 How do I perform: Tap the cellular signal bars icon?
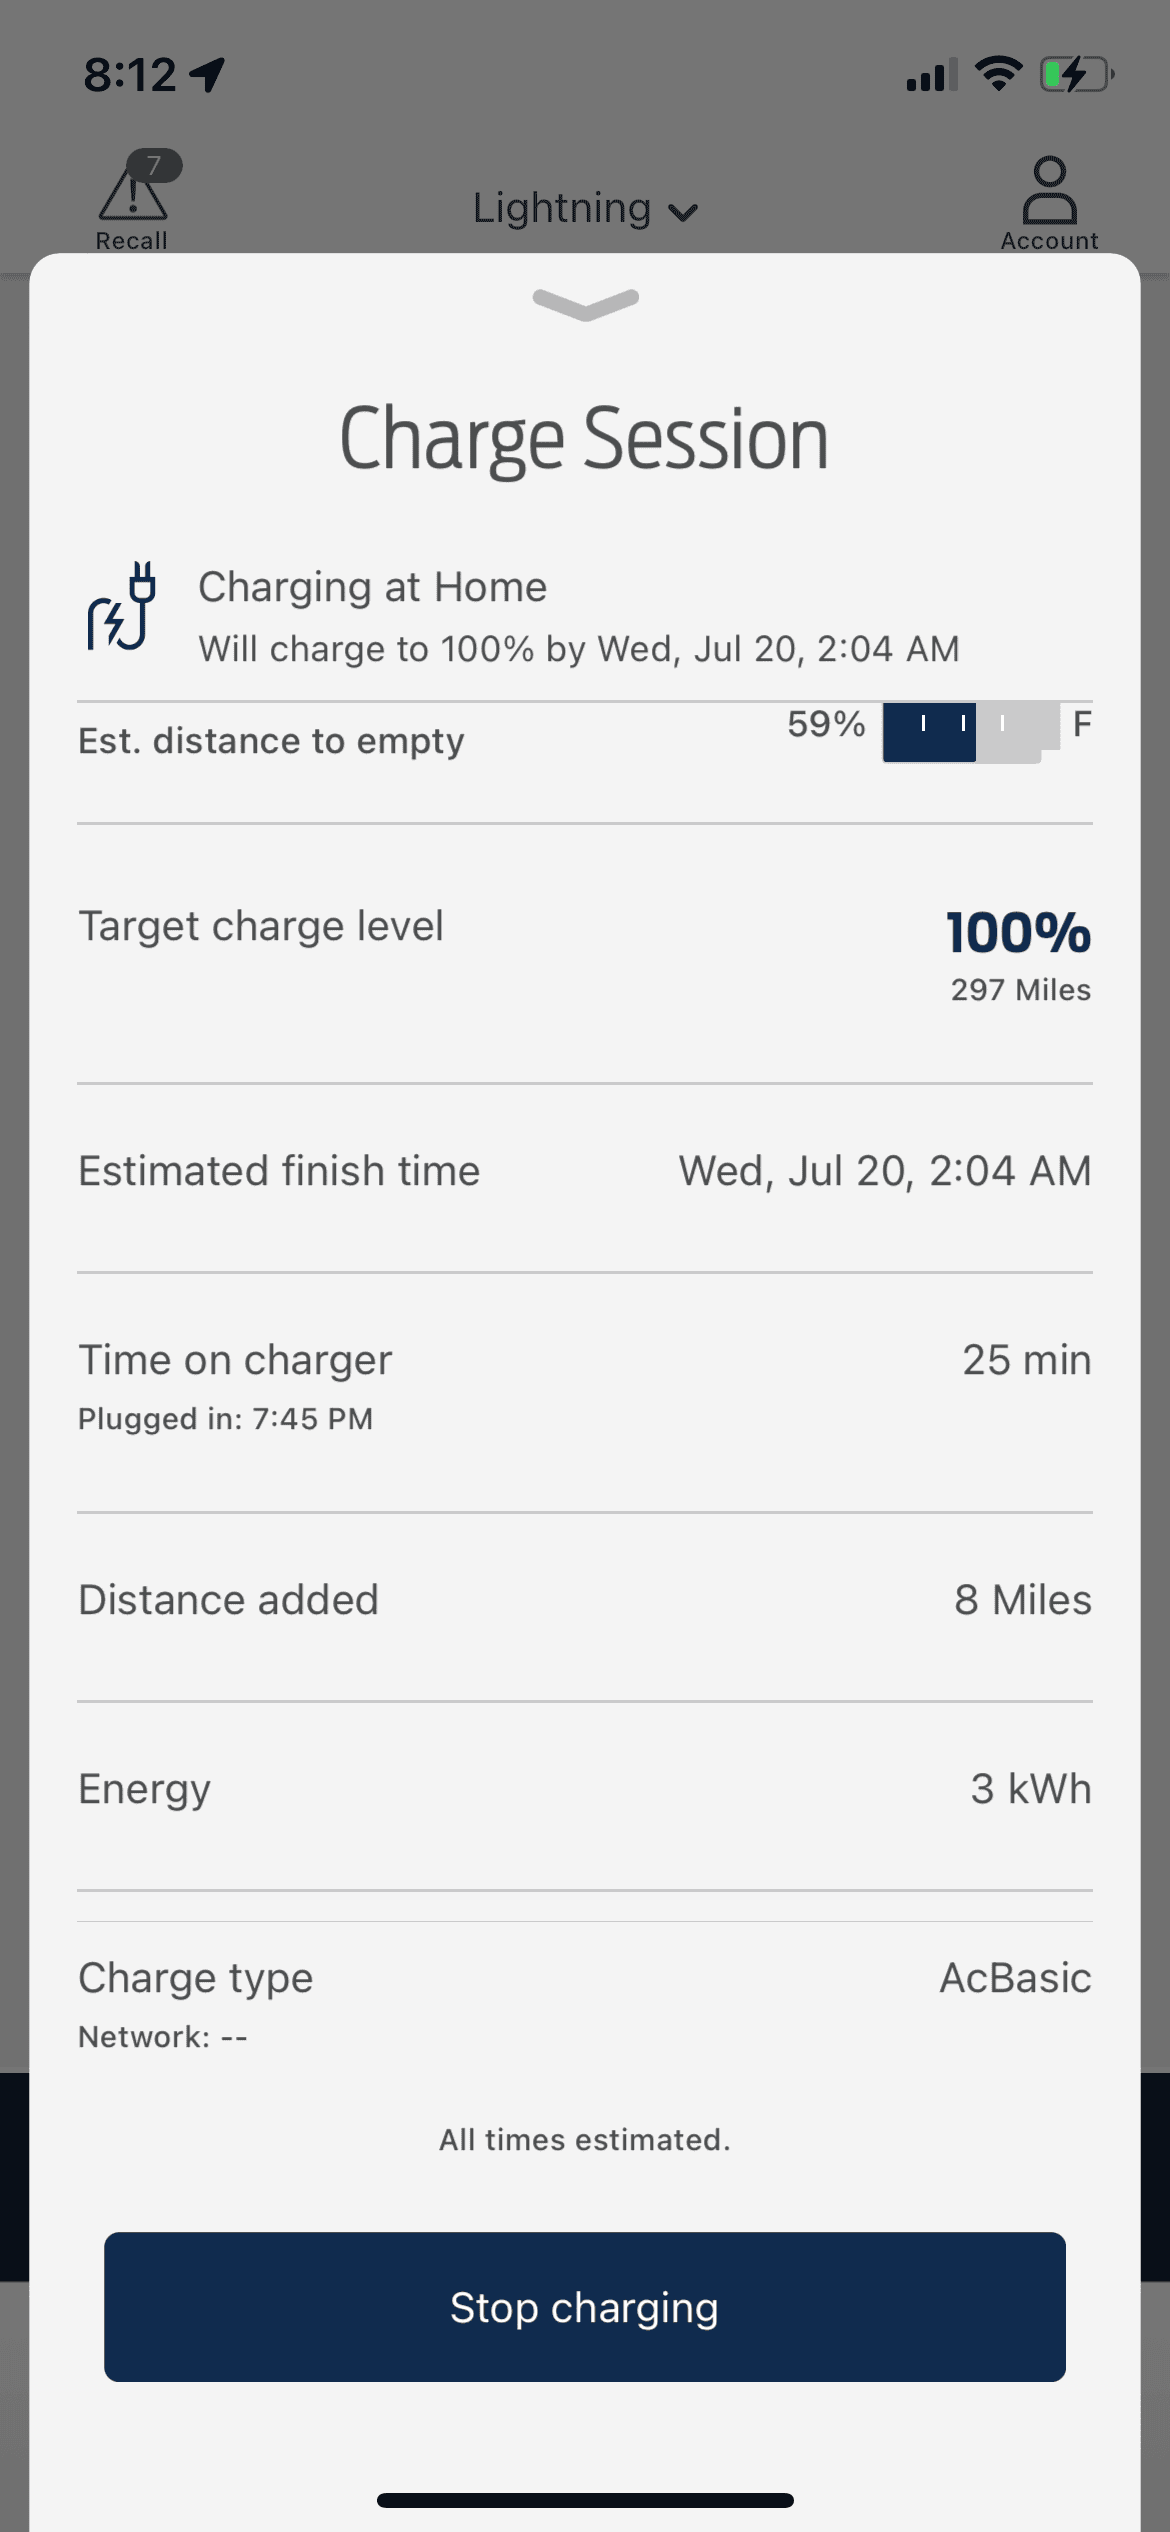[x=931, y=75]
